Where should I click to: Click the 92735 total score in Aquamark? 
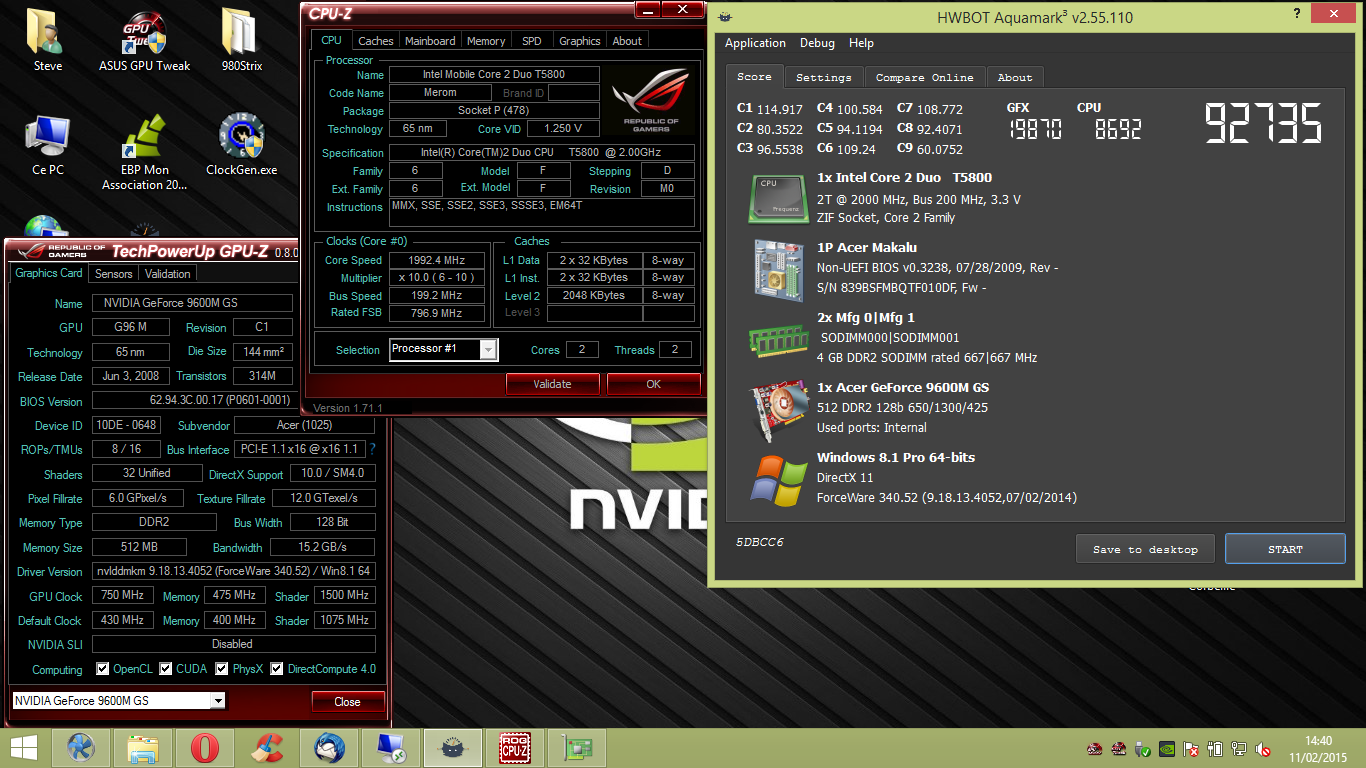coord(1263,122)
